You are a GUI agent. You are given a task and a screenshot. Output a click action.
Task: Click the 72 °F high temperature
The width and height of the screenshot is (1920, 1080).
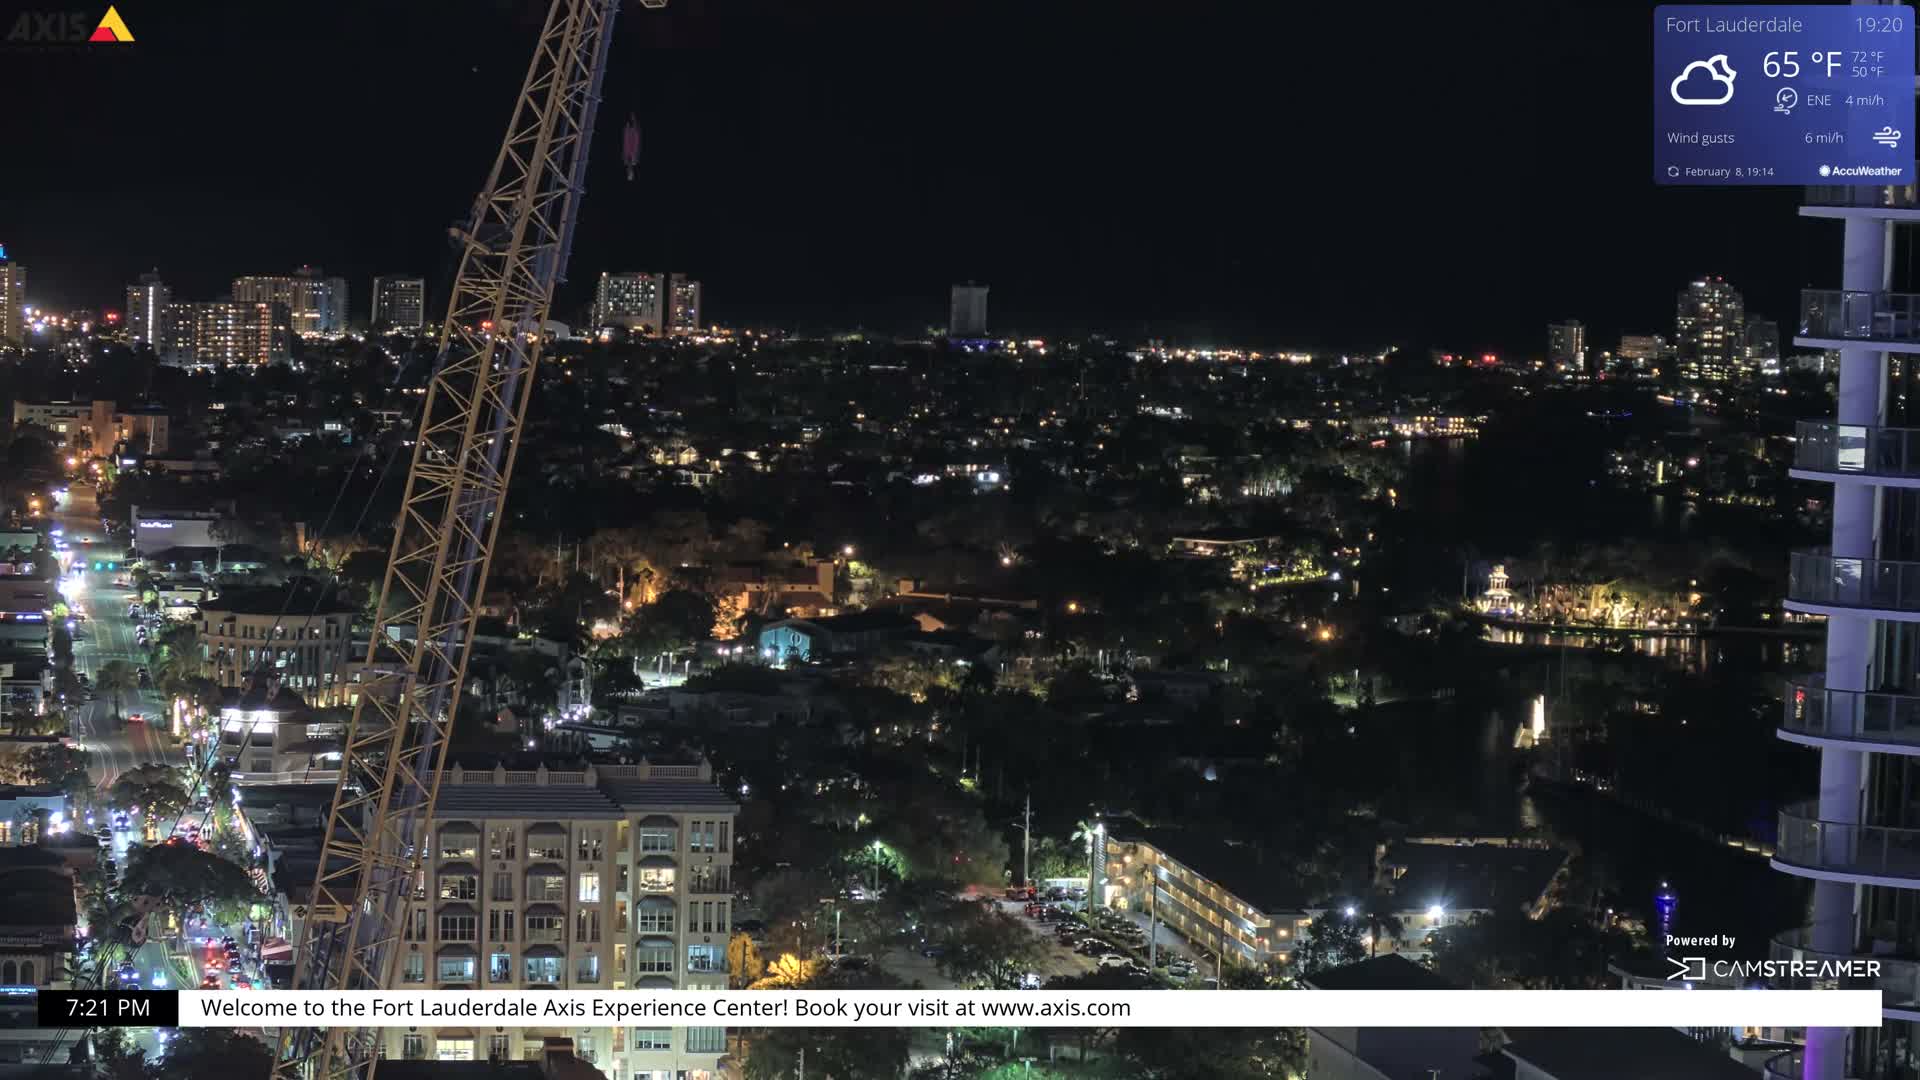[x=1867, y=57]
